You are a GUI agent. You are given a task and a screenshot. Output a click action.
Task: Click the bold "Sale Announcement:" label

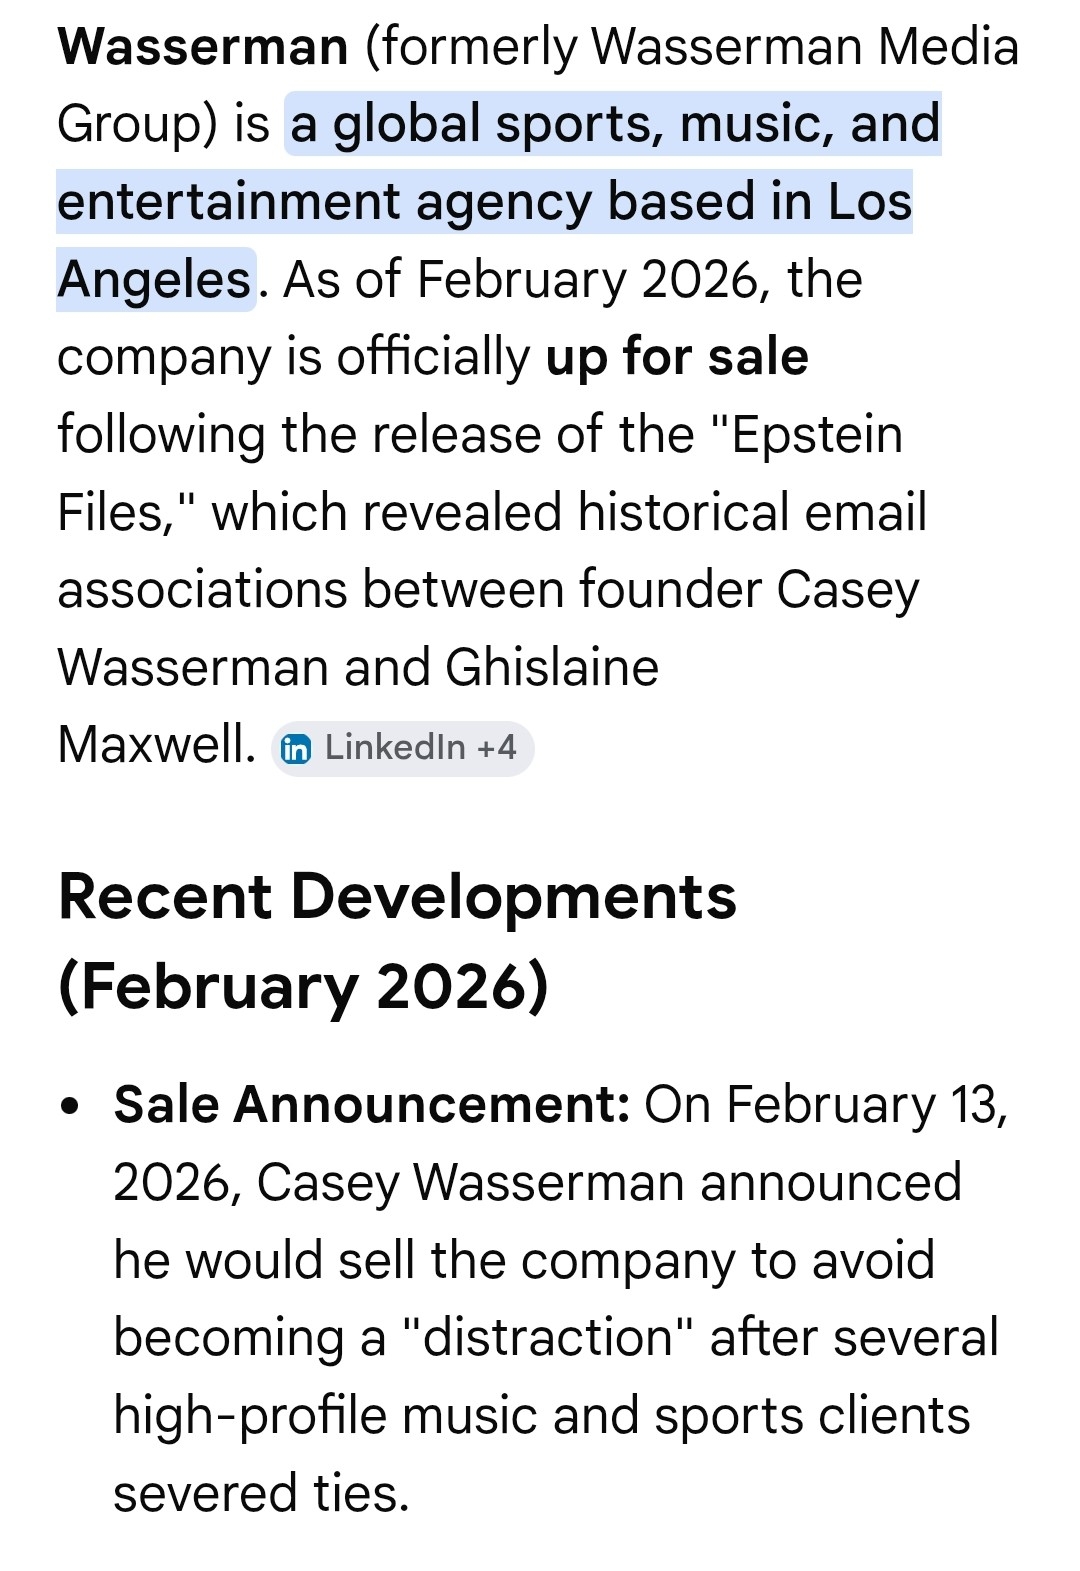coord(372,1105)
